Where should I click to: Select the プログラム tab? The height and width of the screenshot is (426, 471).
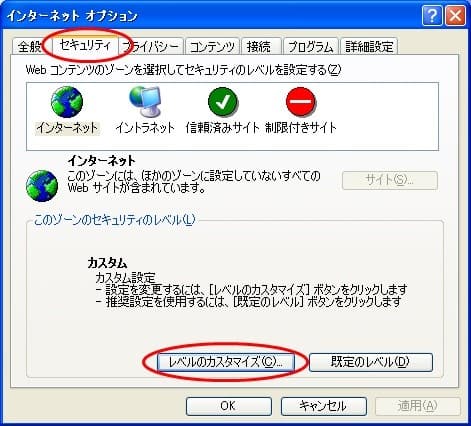coord(311,46)
